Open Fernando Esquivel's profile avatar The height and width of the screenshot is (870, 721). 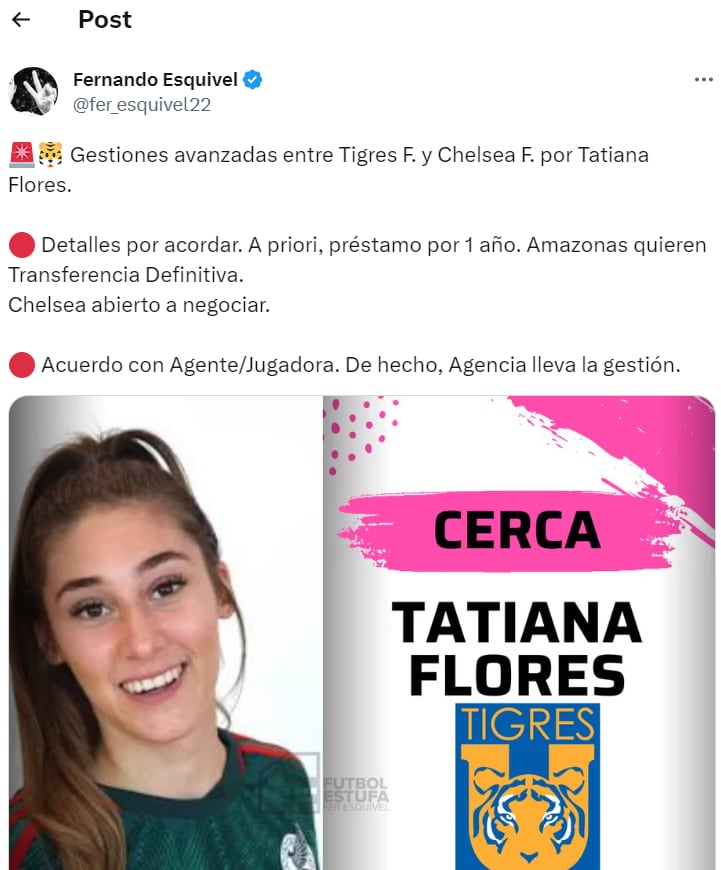tap(34, 92)
